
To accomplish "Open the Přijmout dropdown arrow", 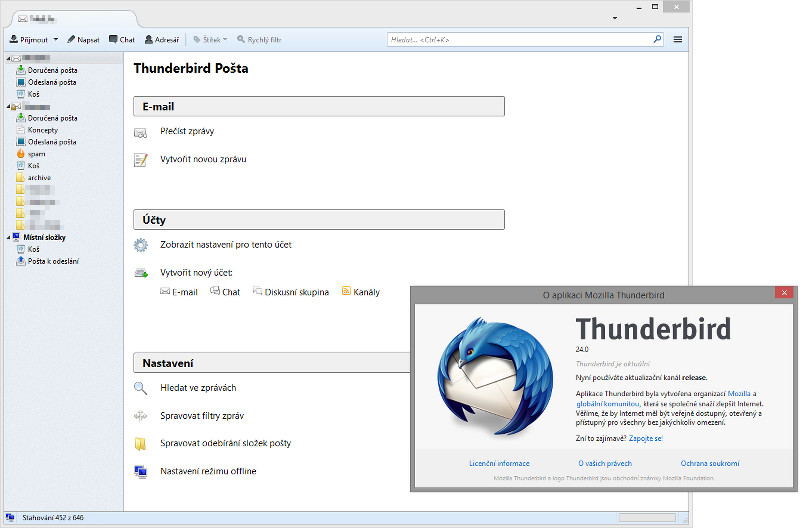I will tap(56, 39).
